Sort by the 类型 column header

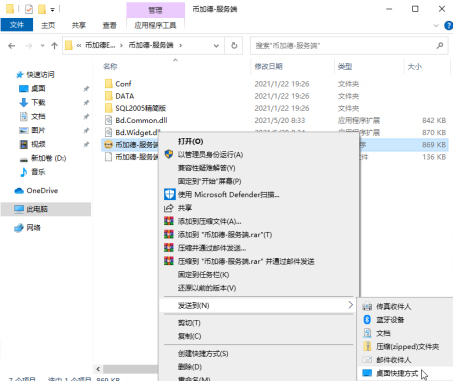(345, 66)
